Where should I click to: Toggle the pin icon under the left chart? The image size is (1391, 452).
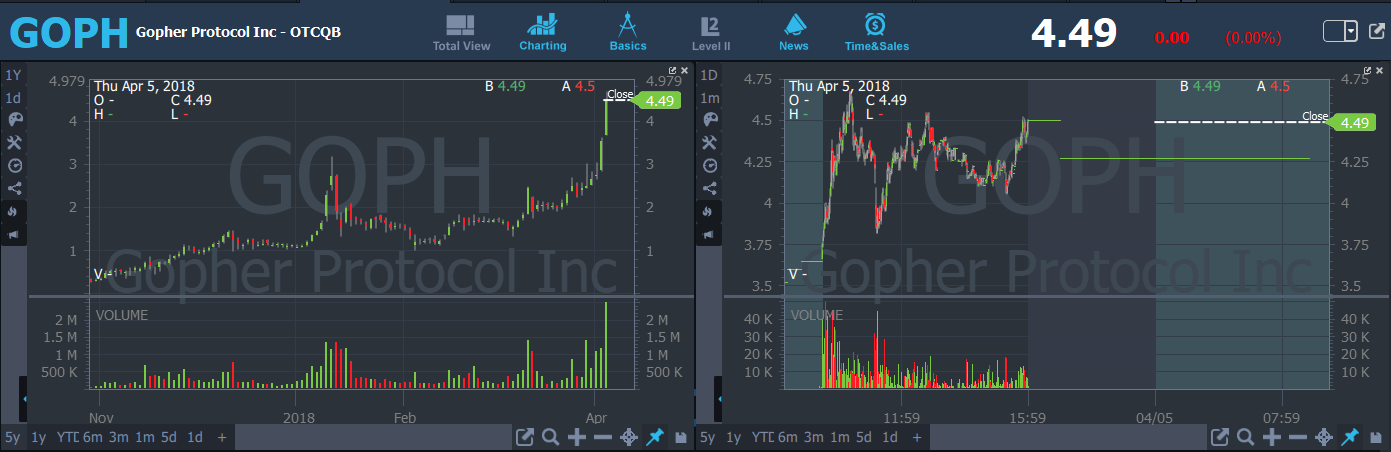(655, 437)
